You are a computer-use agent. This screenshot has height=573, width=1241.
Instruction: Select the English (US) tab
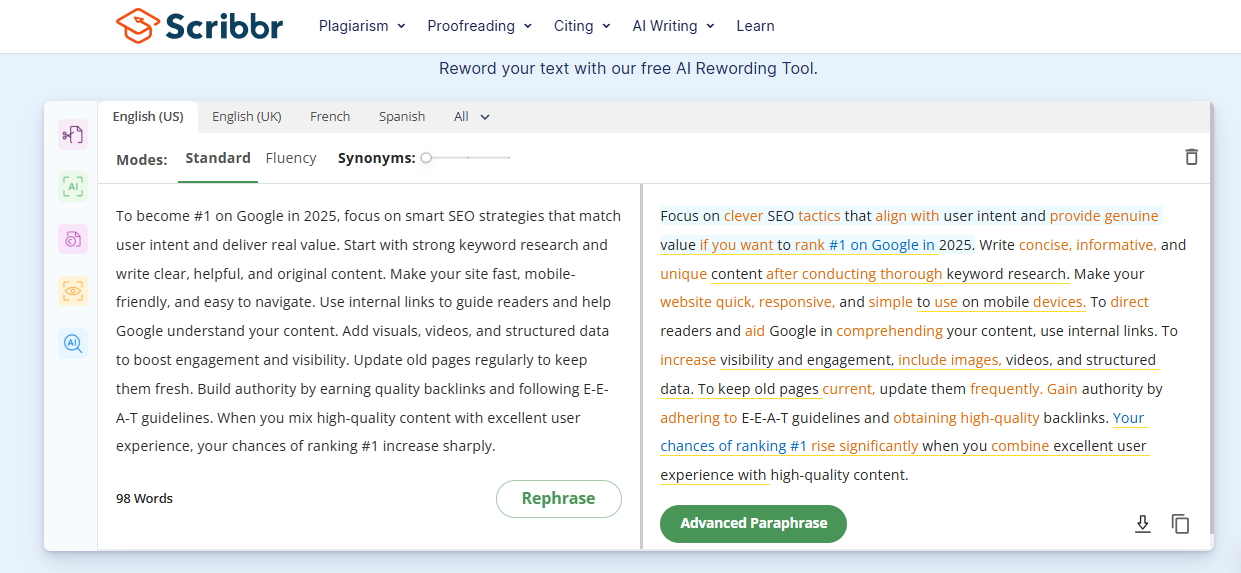tap(148, 117)
